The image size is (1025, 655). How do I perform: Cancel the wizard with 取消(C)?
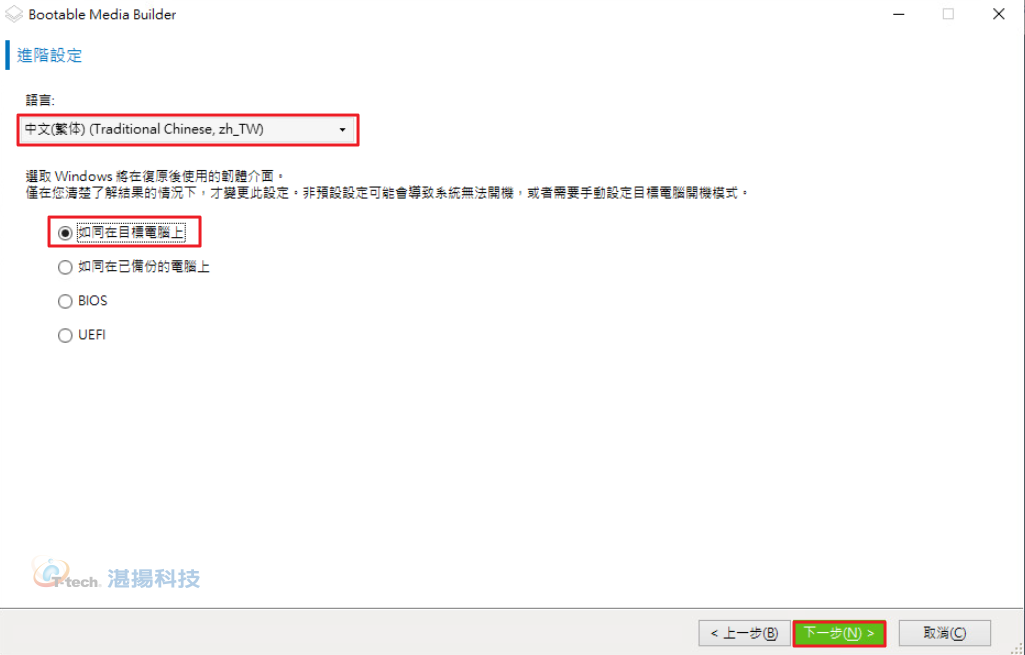coord(945,633)
